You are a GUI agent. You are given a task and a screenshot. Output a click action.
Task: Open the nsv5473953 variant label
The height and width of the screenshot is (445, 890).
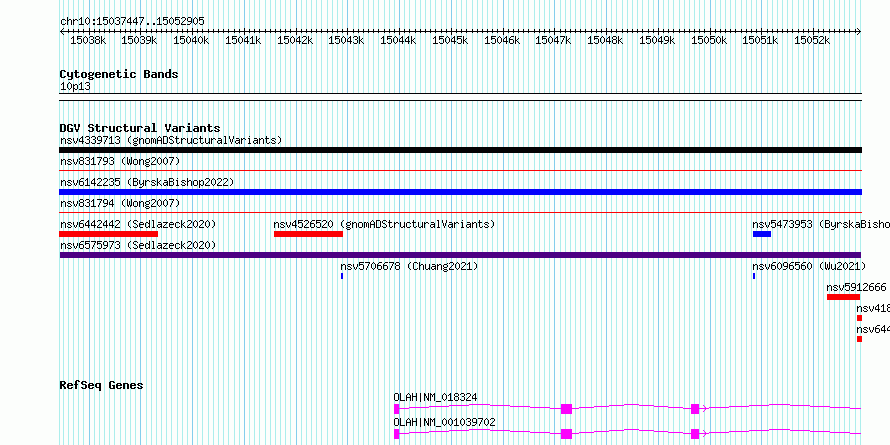(821, 224)
